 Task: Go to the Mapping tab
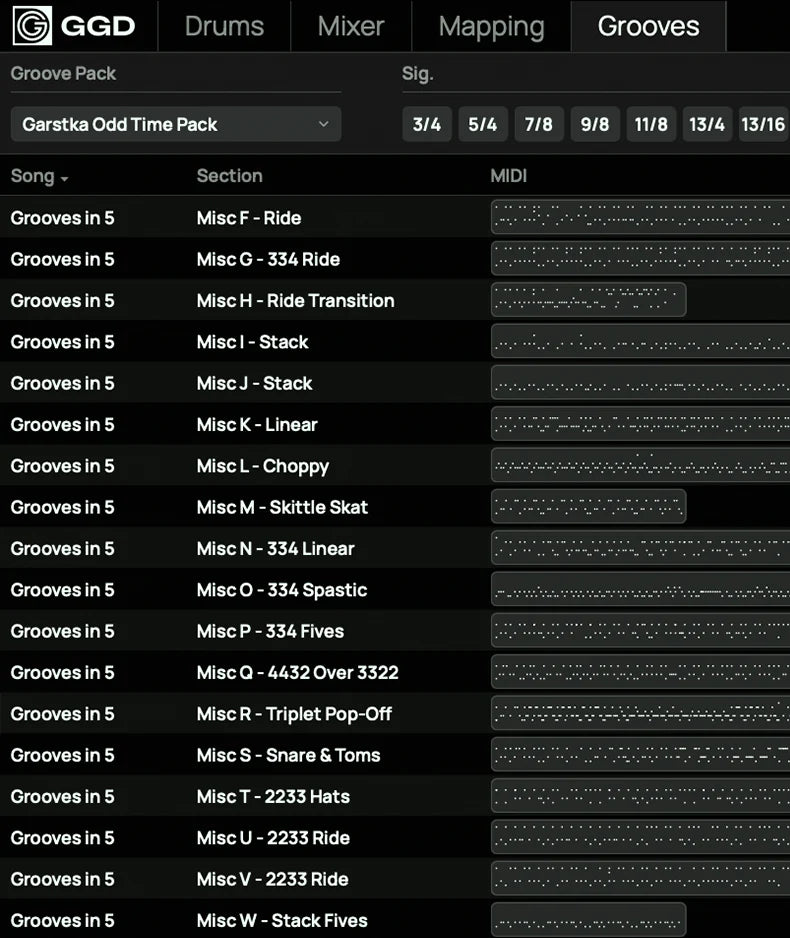coord(491,26)
